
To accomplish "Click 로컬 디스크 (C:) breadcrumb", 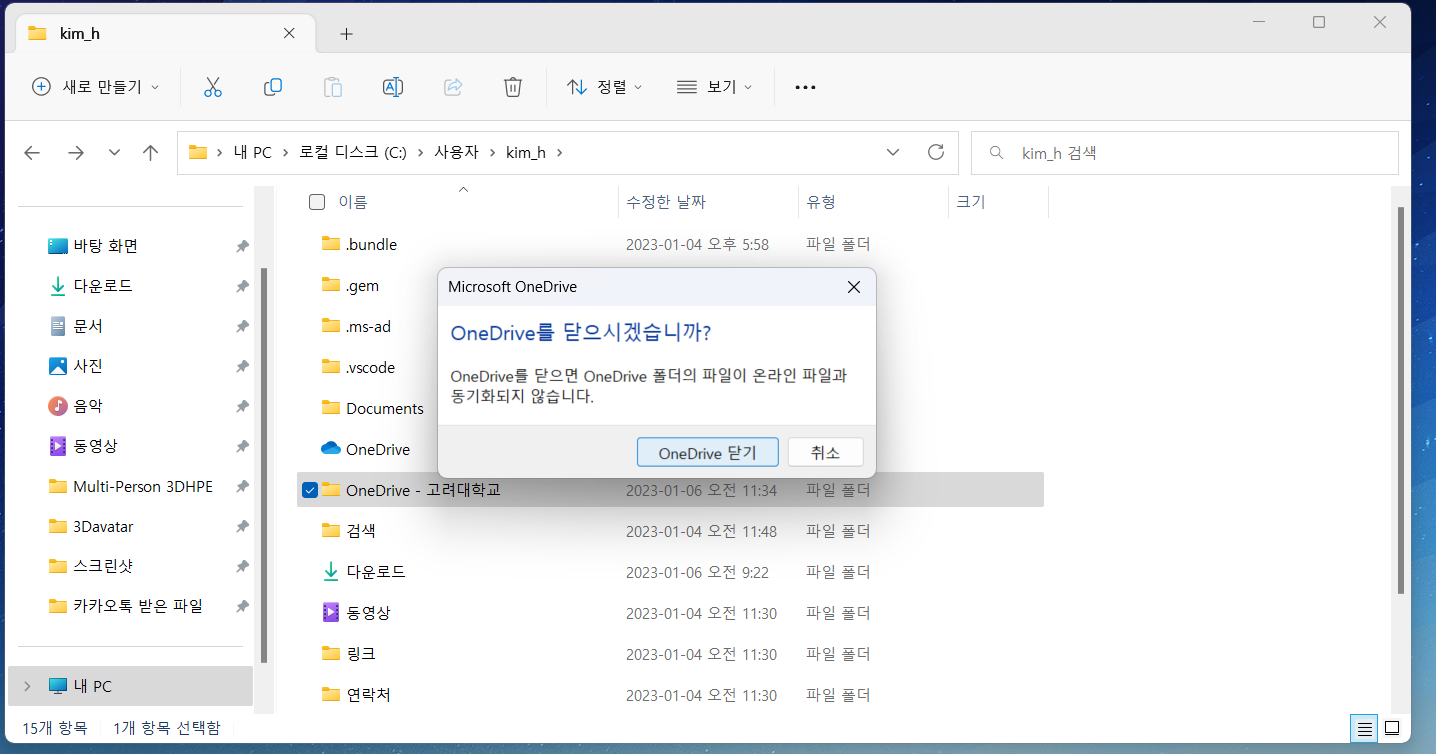I will pos(353,153).
